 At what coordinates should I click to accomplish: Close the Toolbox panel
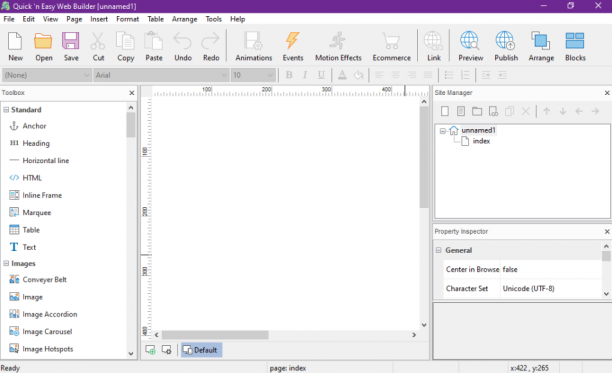pos(132,93)
